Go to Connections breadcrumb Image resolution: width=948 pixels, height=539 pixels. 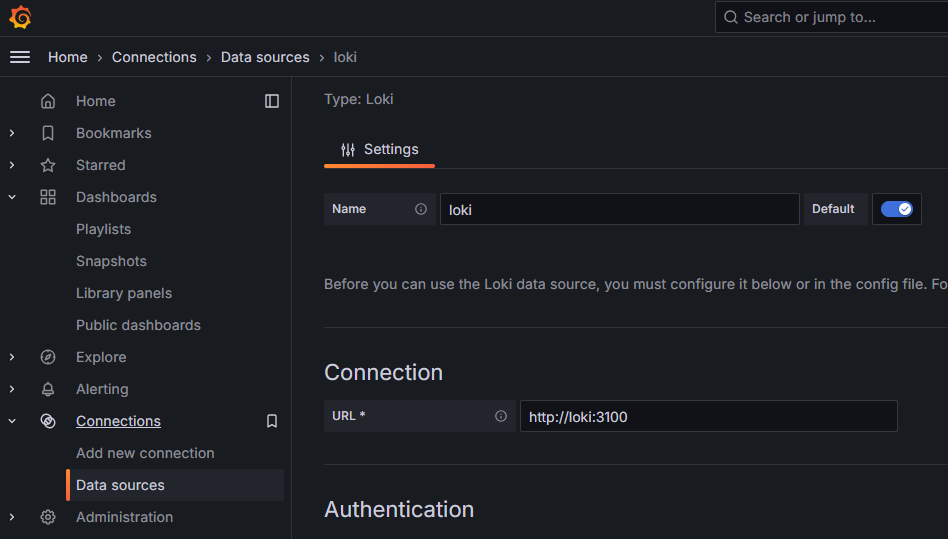pos(154,57)
